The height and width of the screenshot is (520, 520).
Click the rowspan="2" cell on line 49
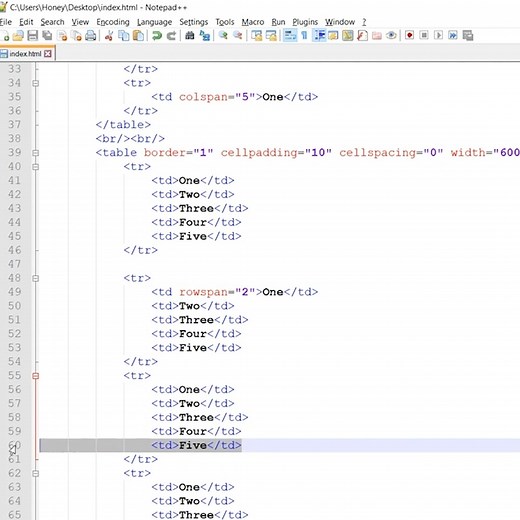pyautogui.click(x=235, y=292)
